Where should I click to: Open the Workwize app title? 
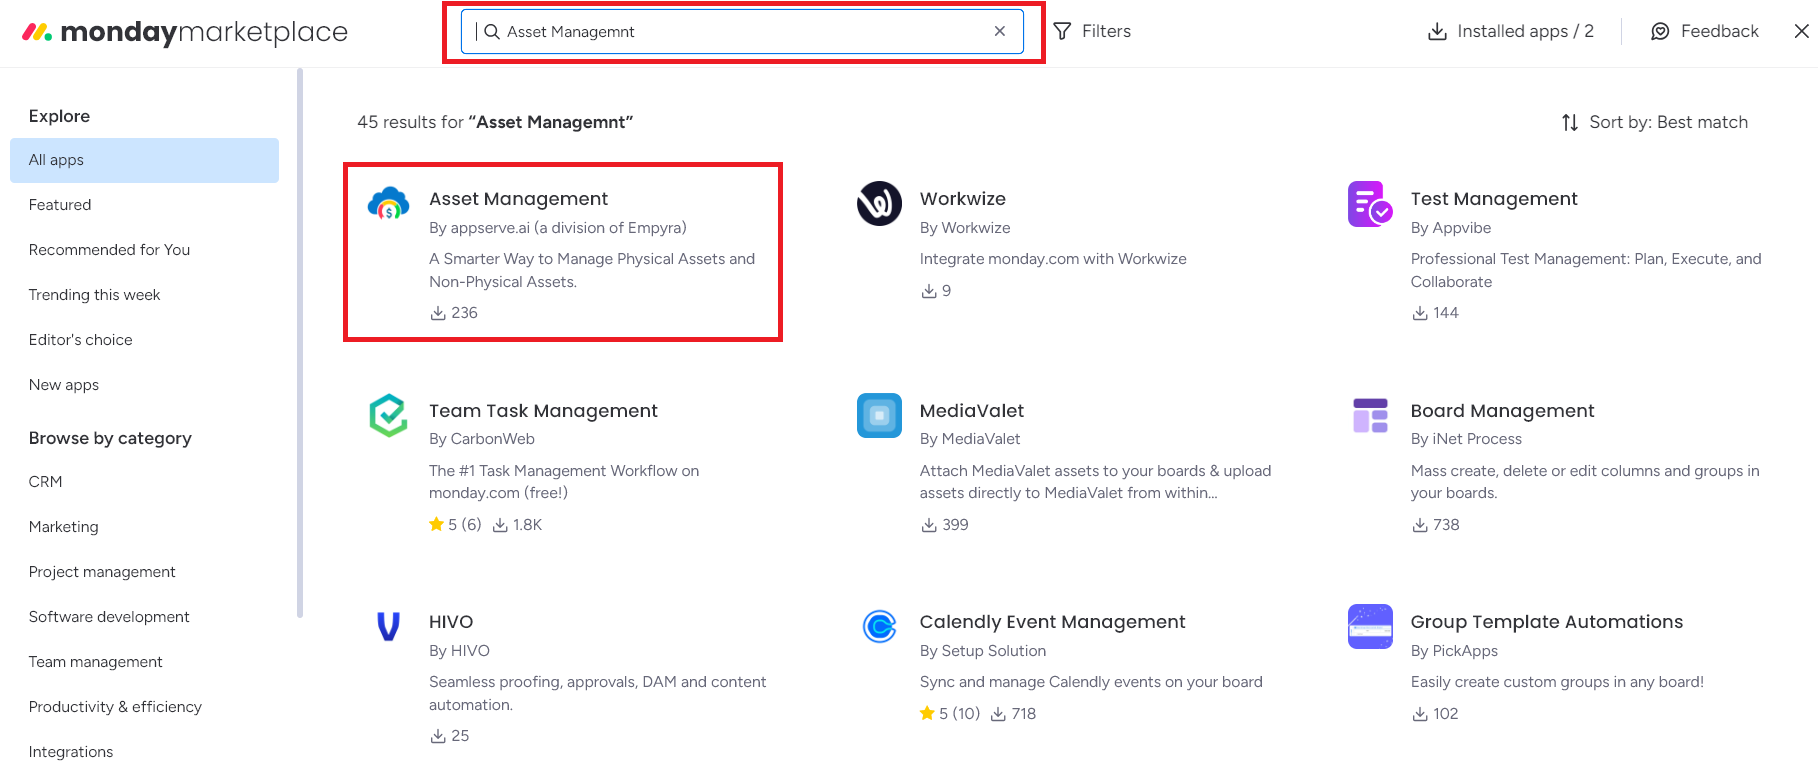click(x=963, y=199)
